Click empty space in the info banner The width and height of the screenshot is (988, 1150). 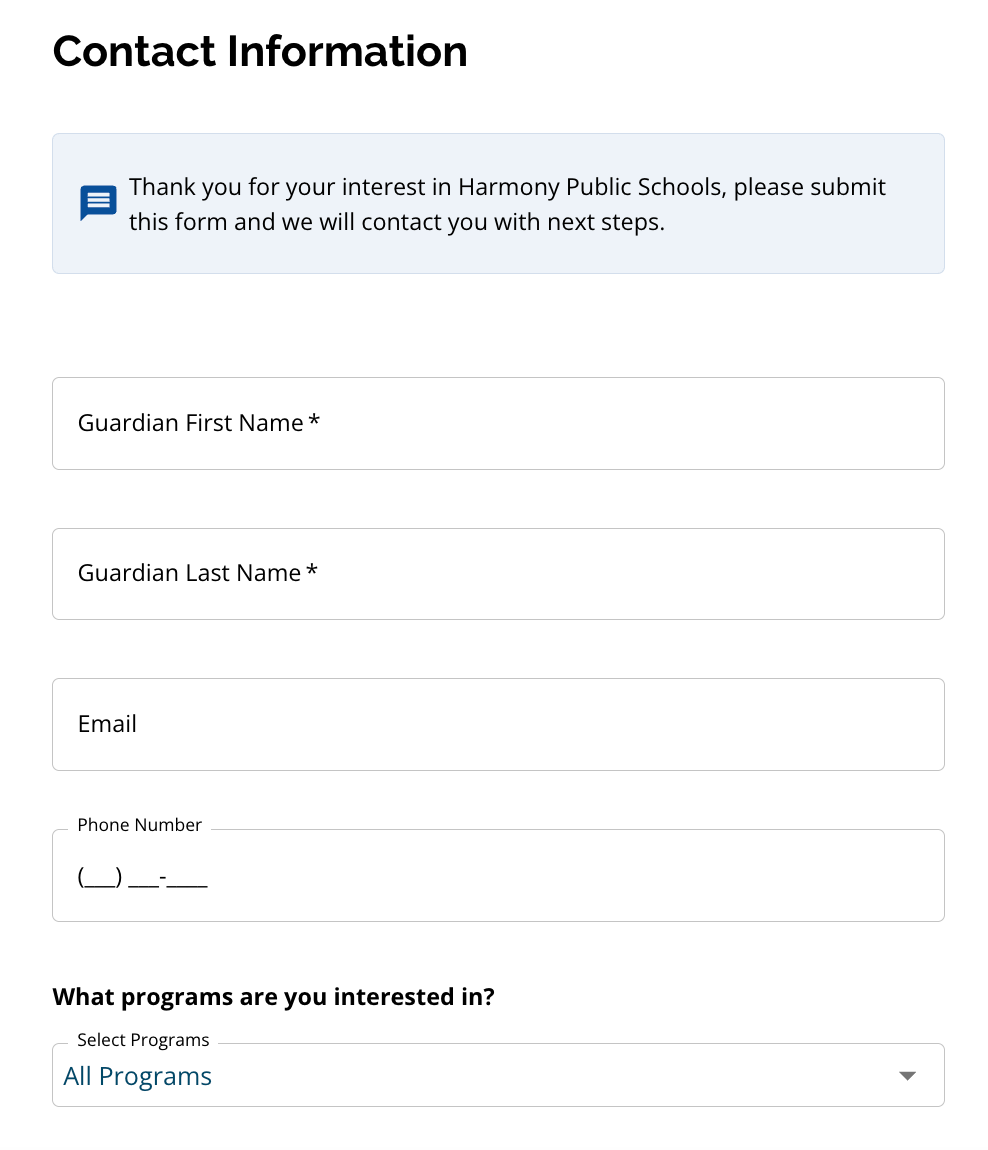pyautogui.click(x=800, y=250)
